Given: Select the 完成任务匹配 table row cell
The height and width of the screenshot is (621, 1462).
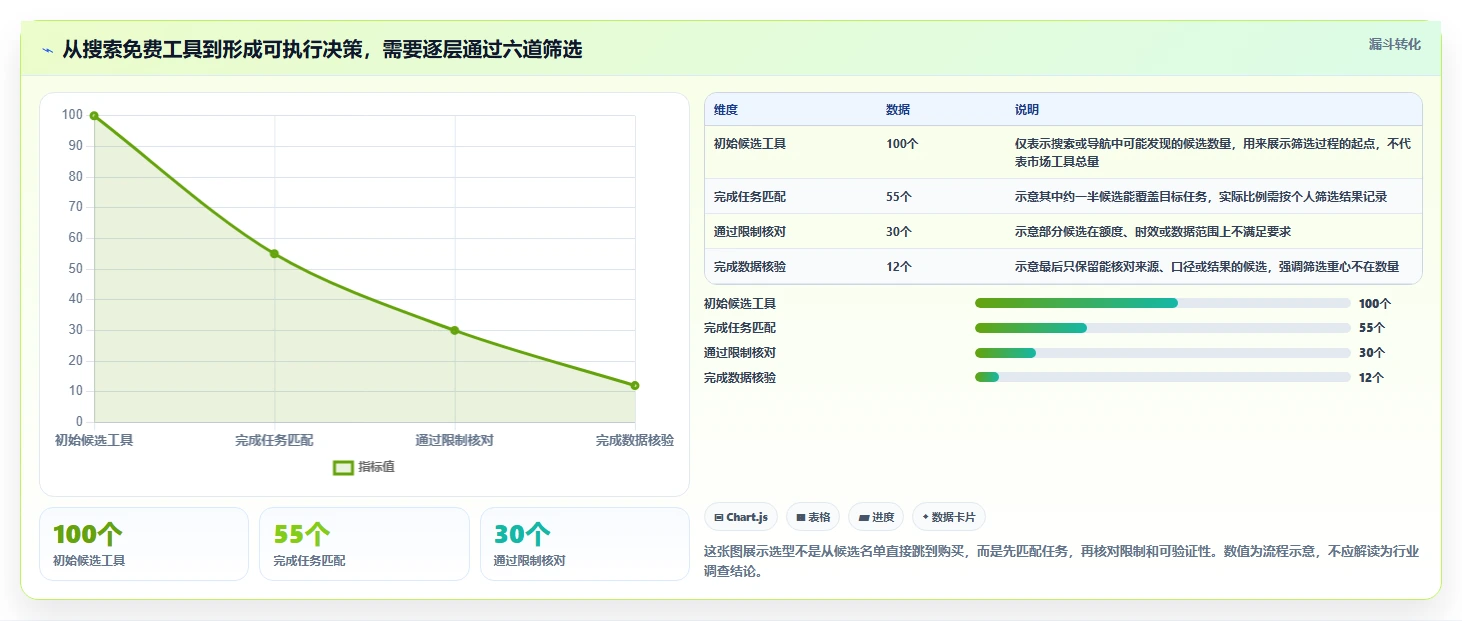Looking at the screenshot, I should coord(750,197).
